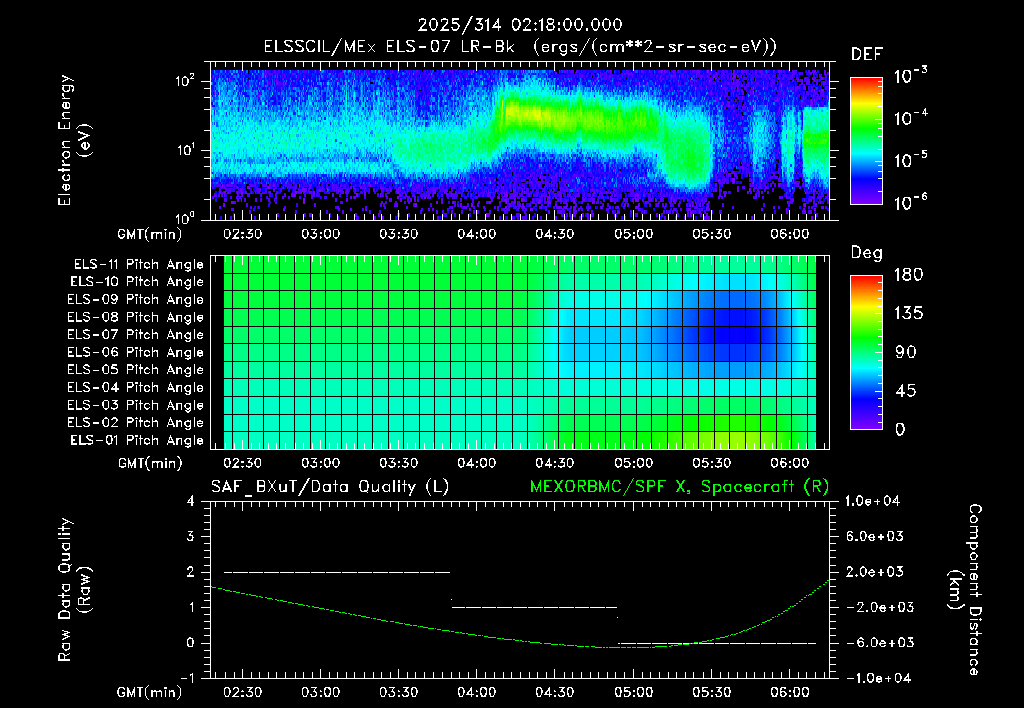Click the DEF legend title
The height and width of the screenshot is (708, 1024).
pos(866,55)
